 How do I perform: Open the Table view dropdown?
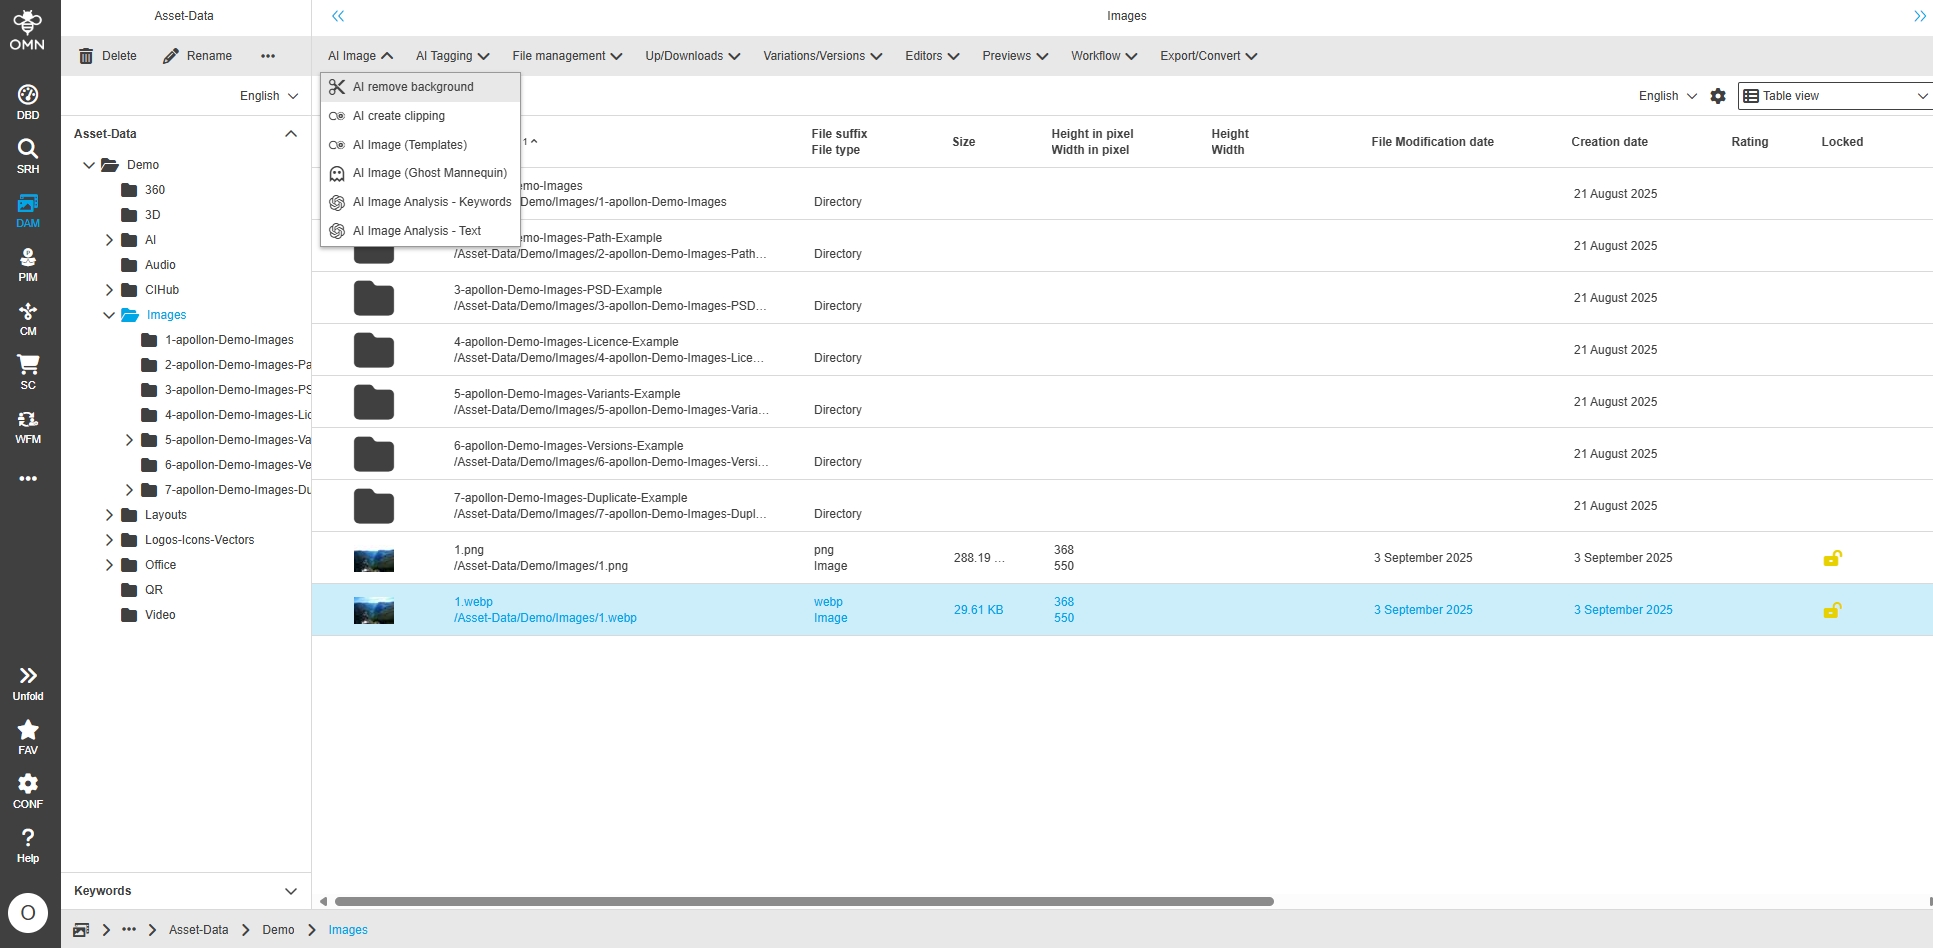pyautogui.click(x=1834, y=96)
